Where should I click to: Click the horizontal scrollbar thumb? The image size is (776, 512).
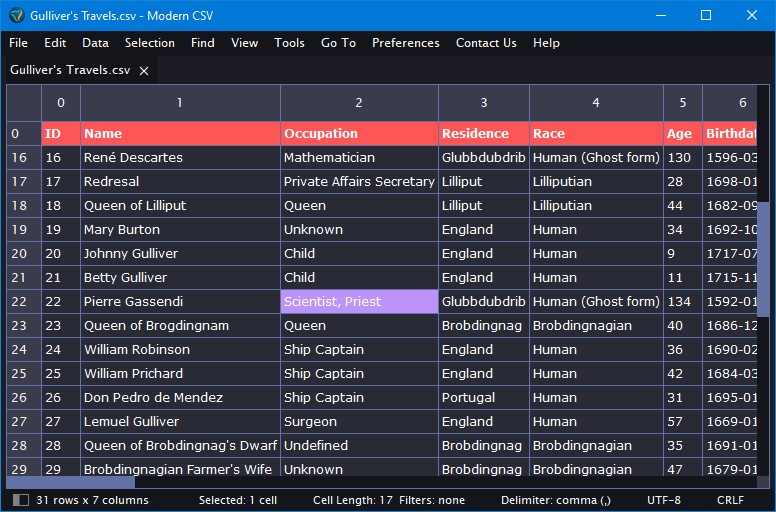(70, 482)
